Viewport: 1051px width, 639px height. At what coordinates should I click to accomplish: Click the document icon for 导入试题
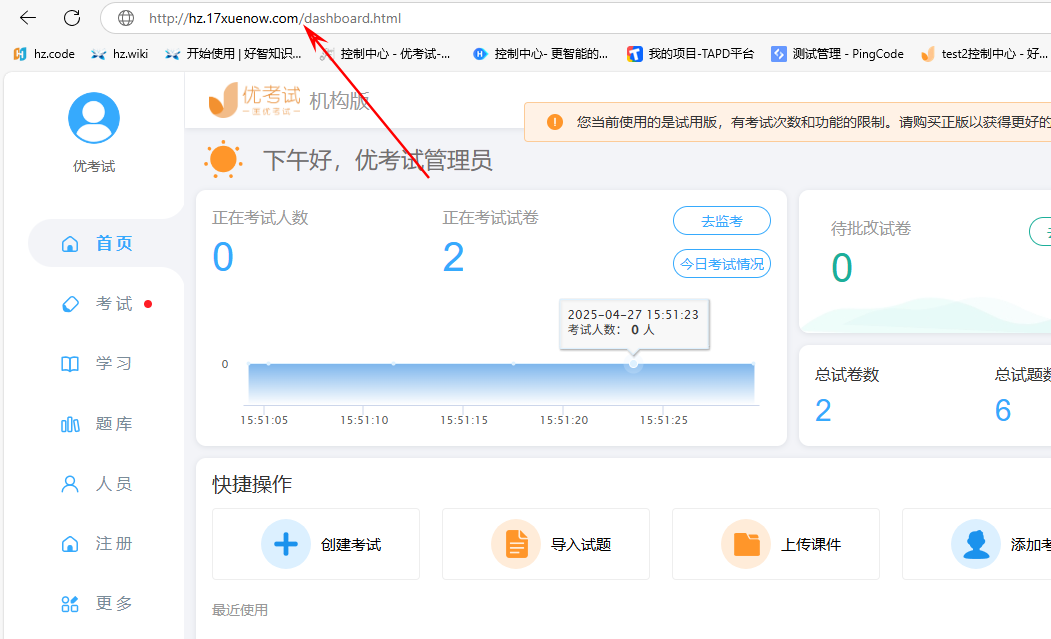(516, 544)
